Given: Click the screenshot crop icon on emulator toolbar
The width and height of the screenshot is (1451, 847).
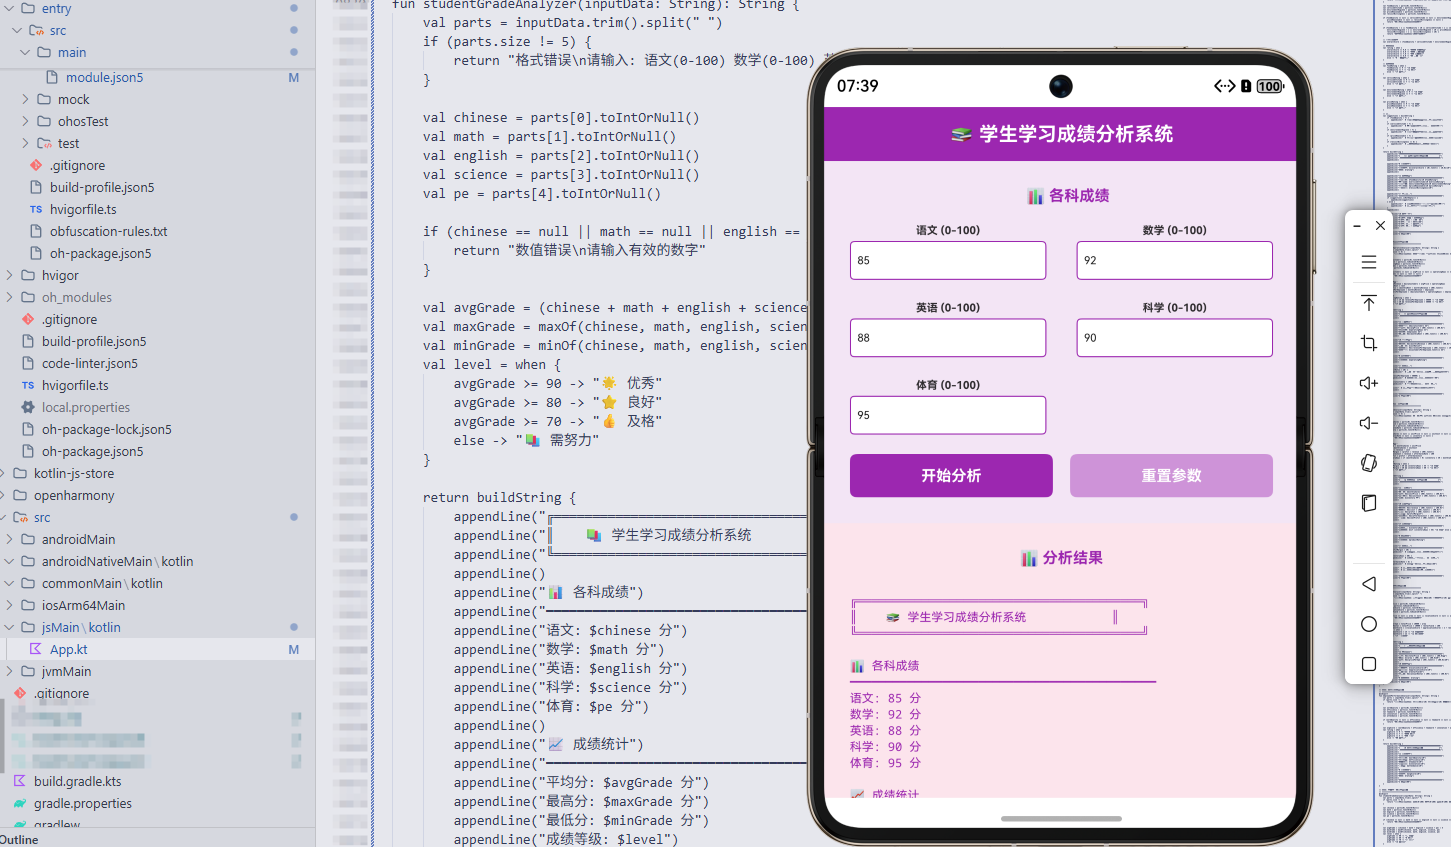Looking at the screenshot, I should [x=1368, y=342].
